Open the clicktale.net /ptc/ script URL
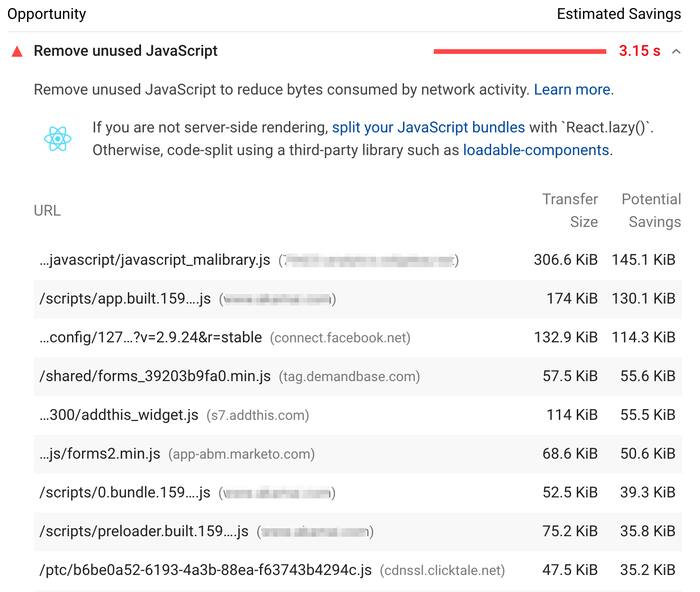 pos(205,570)
